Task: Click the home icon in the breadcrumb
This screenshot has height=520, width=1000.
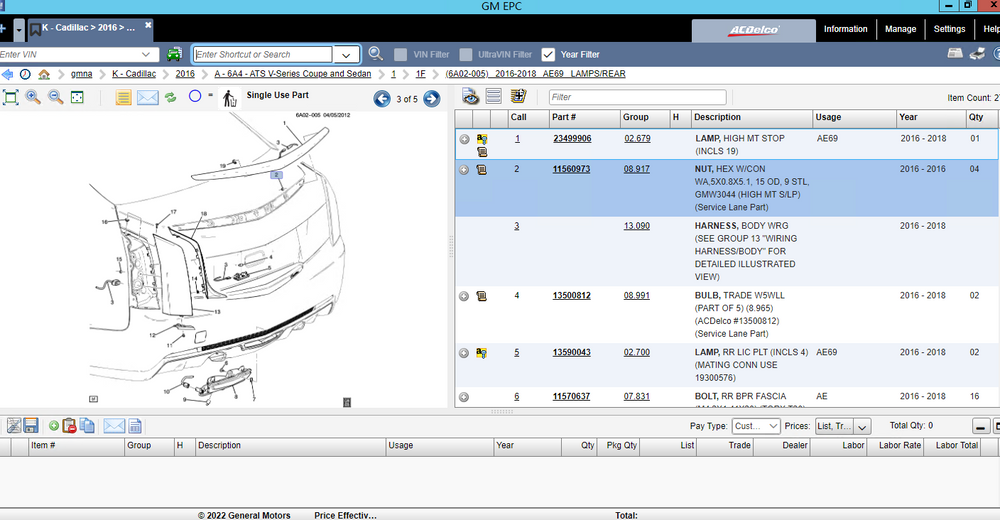Action: tap(44, 74)
